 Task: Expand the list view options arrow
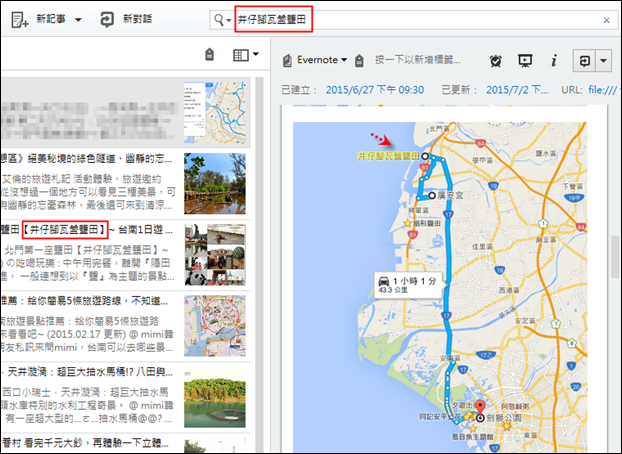point(255,54)
